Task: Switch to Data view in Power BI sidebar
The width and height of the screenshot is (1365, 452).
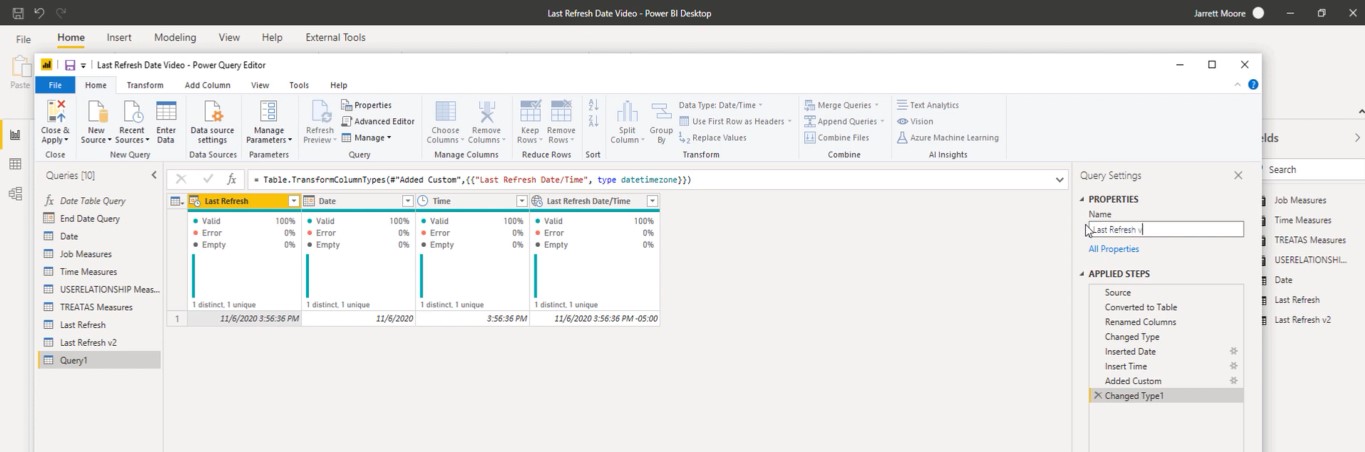Action: [x=15, y=164]
